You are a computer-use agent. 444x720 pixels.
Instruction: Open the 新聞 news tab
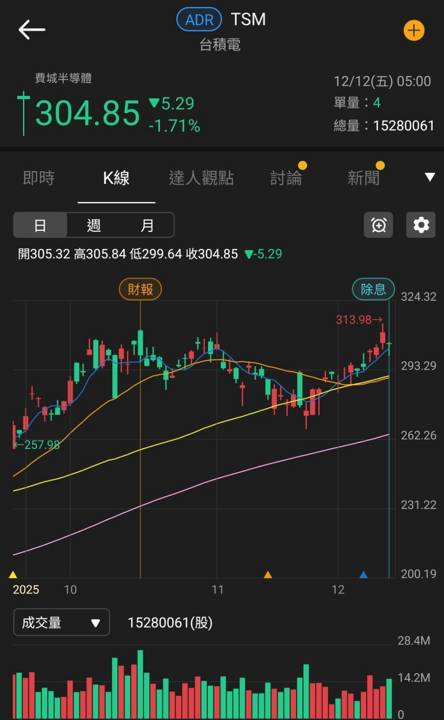pos(364,178)
